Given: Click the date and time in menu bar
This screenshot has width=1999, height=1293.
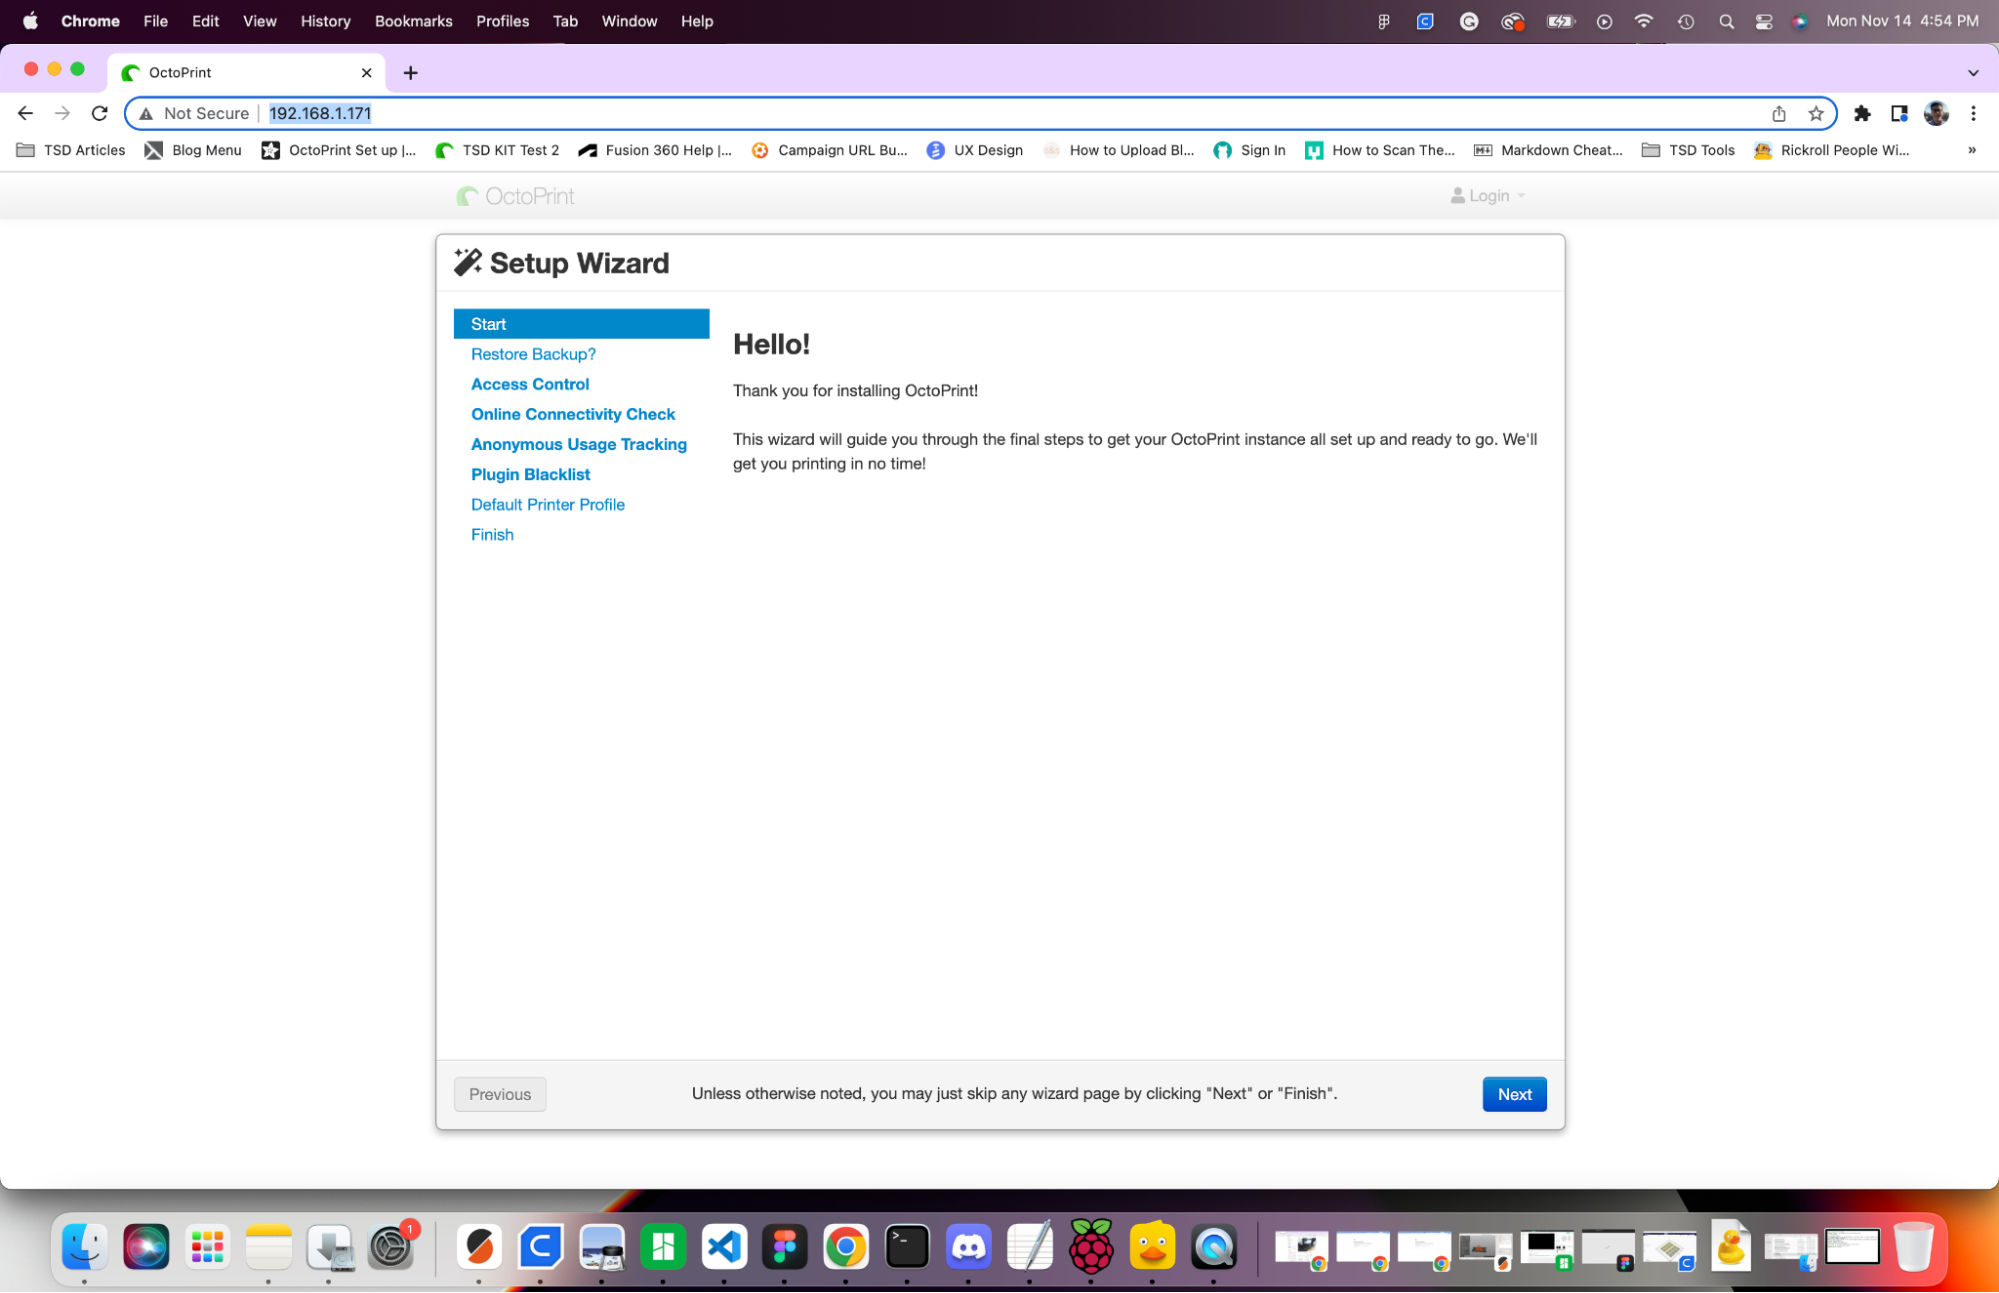Looking at the screenshot, I should pos(1902,21).
